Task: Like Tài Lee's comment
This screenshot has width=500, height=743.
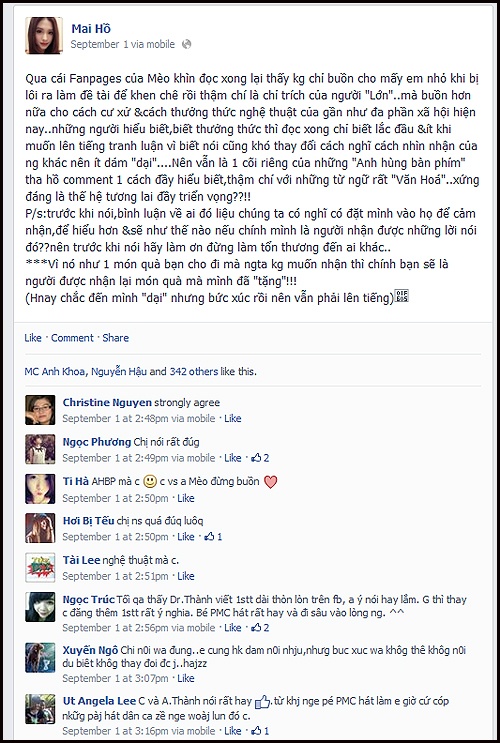Action: pyautogui.click(x=186, y=576)
